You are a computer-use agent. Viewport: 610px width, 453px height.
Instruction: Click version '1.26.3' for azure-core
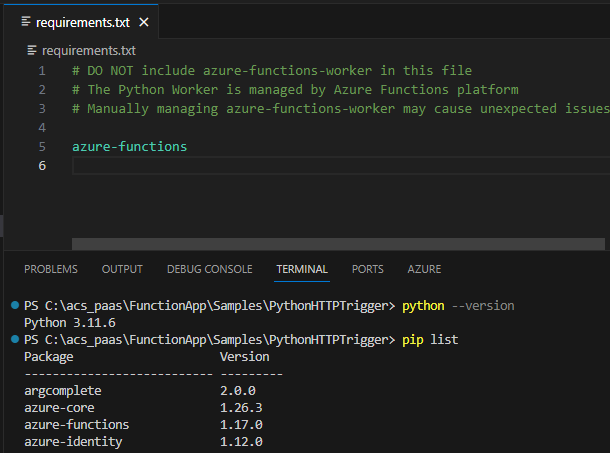tap(241, 408)
